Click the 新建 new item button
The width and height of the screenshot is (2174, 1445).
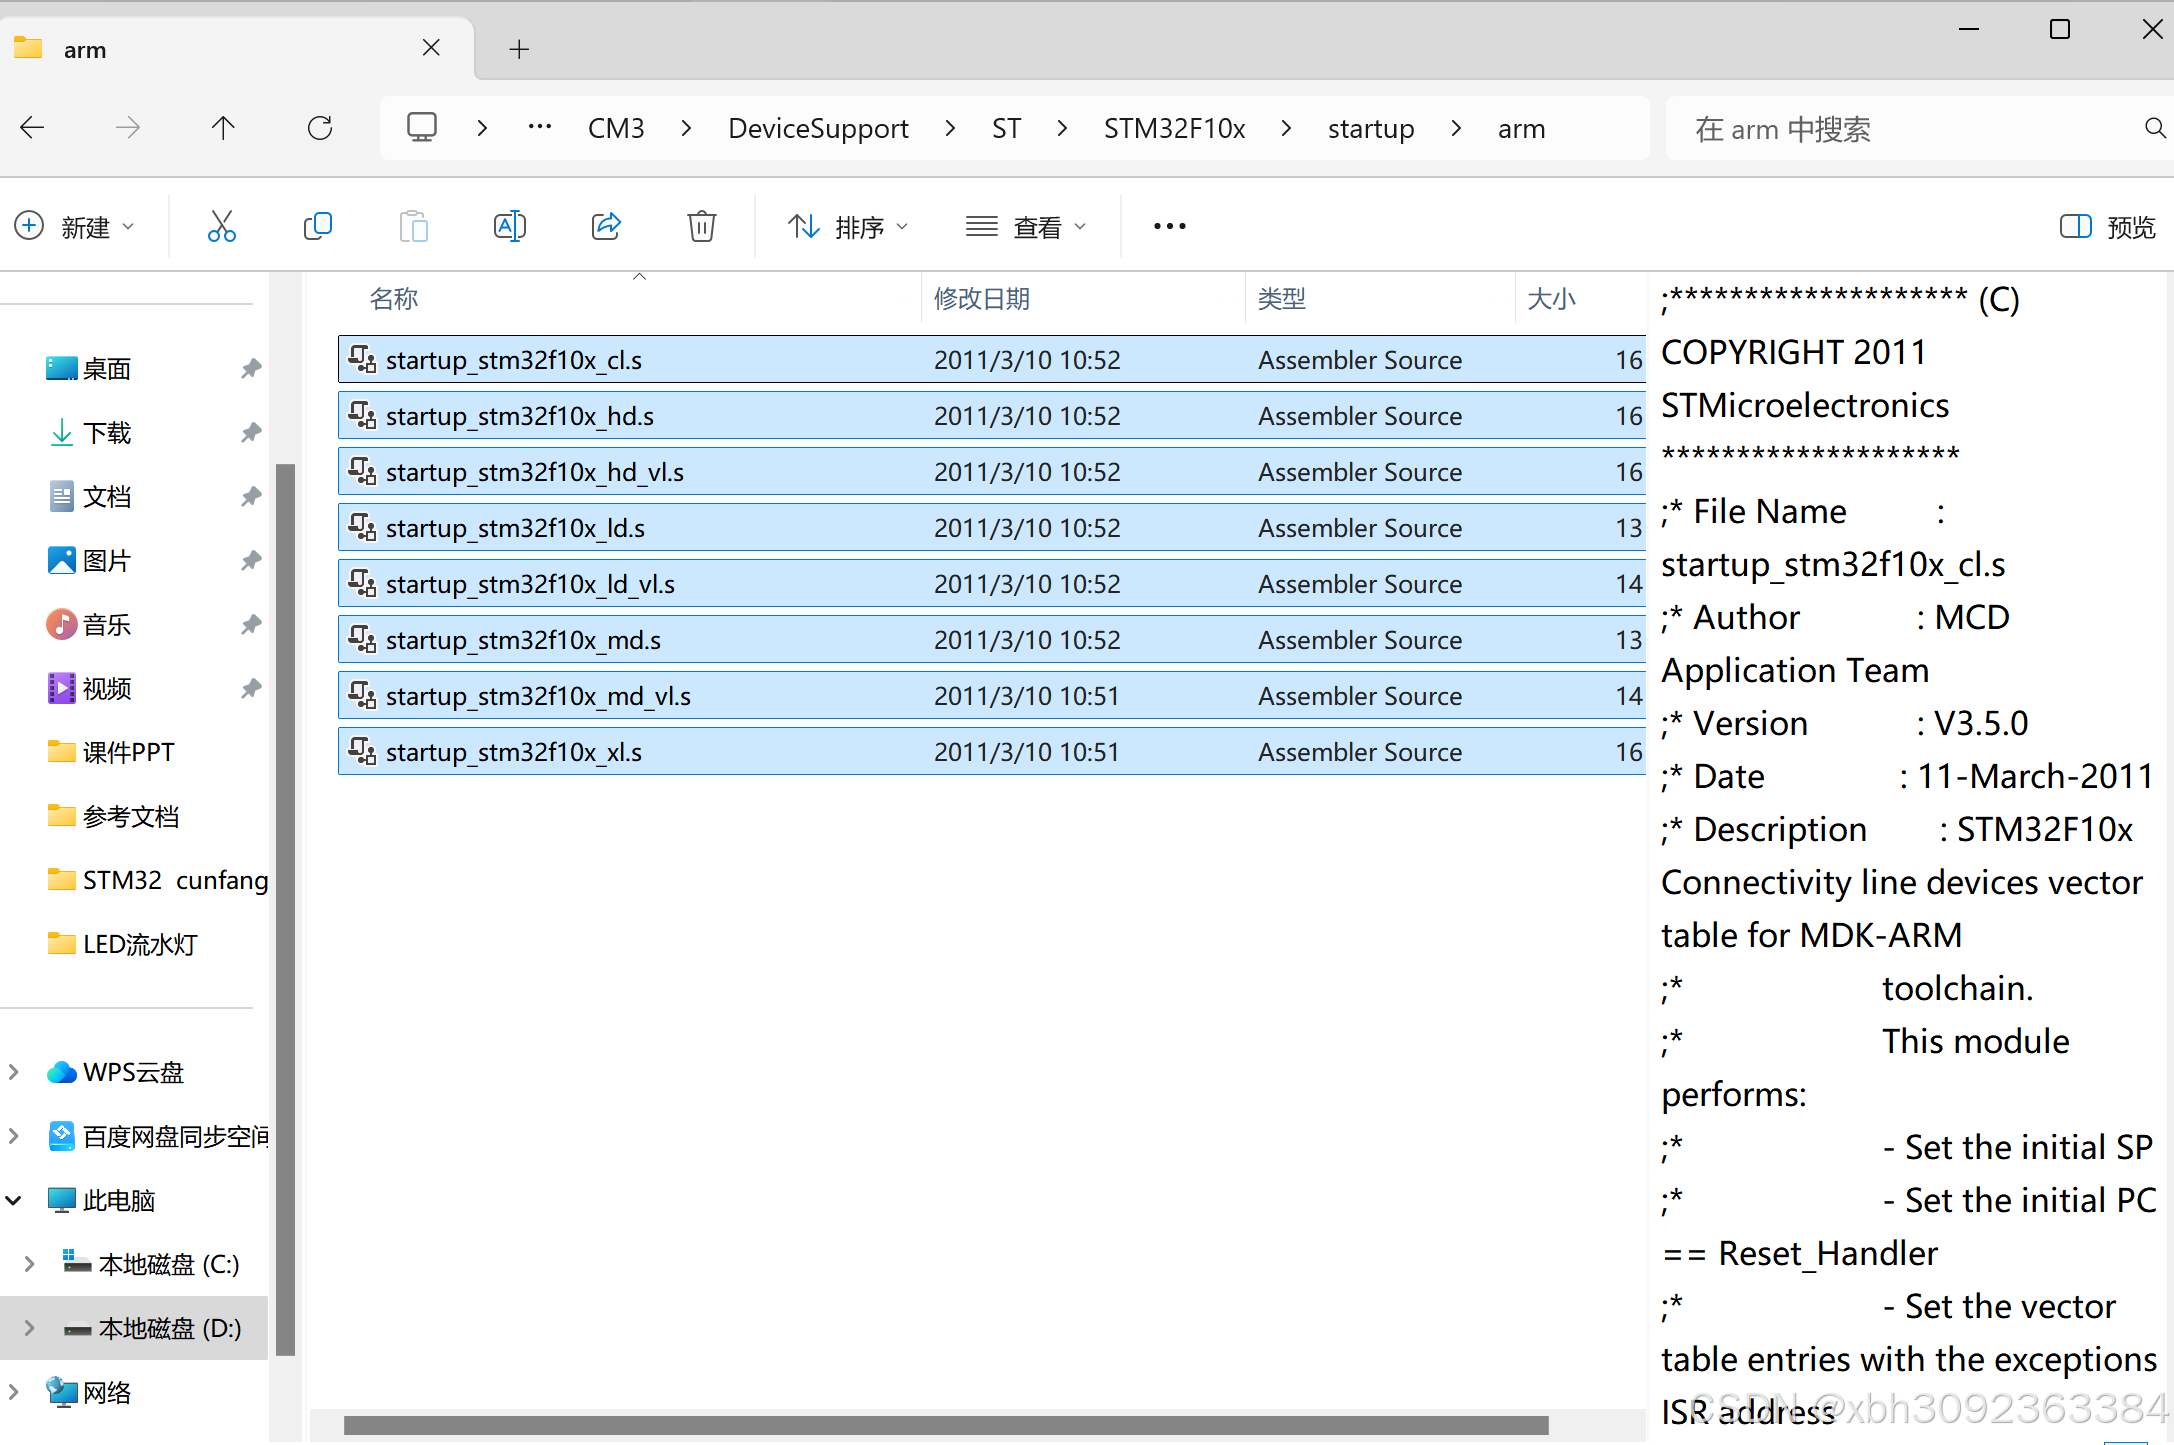click(74, 227)
